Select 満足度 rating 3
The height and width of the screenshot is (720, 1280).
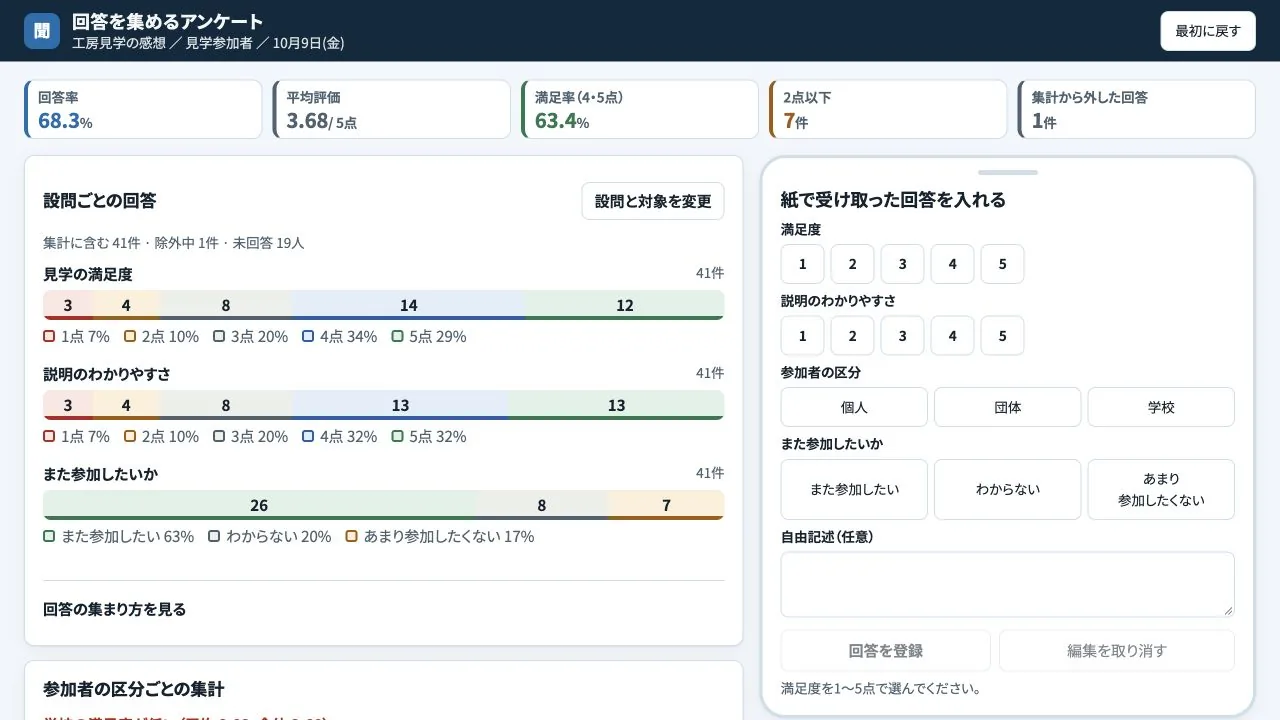(x=902, y=264)
